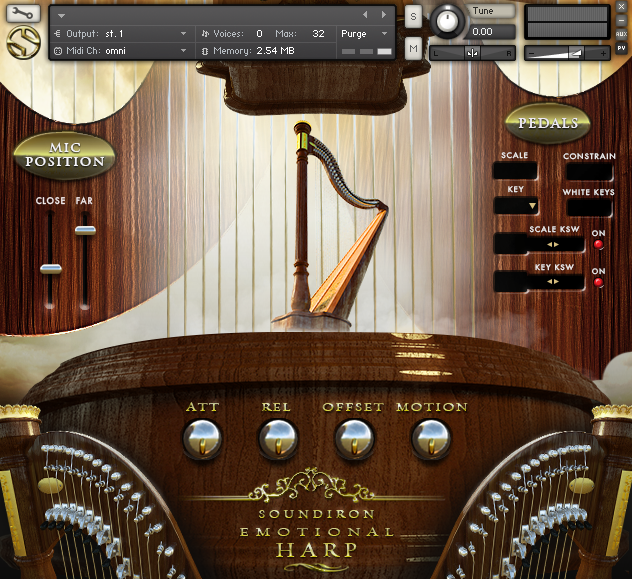Screen dimensions: 632x579
Task: Click the REL knob
Action: click(x=277, y=439)
